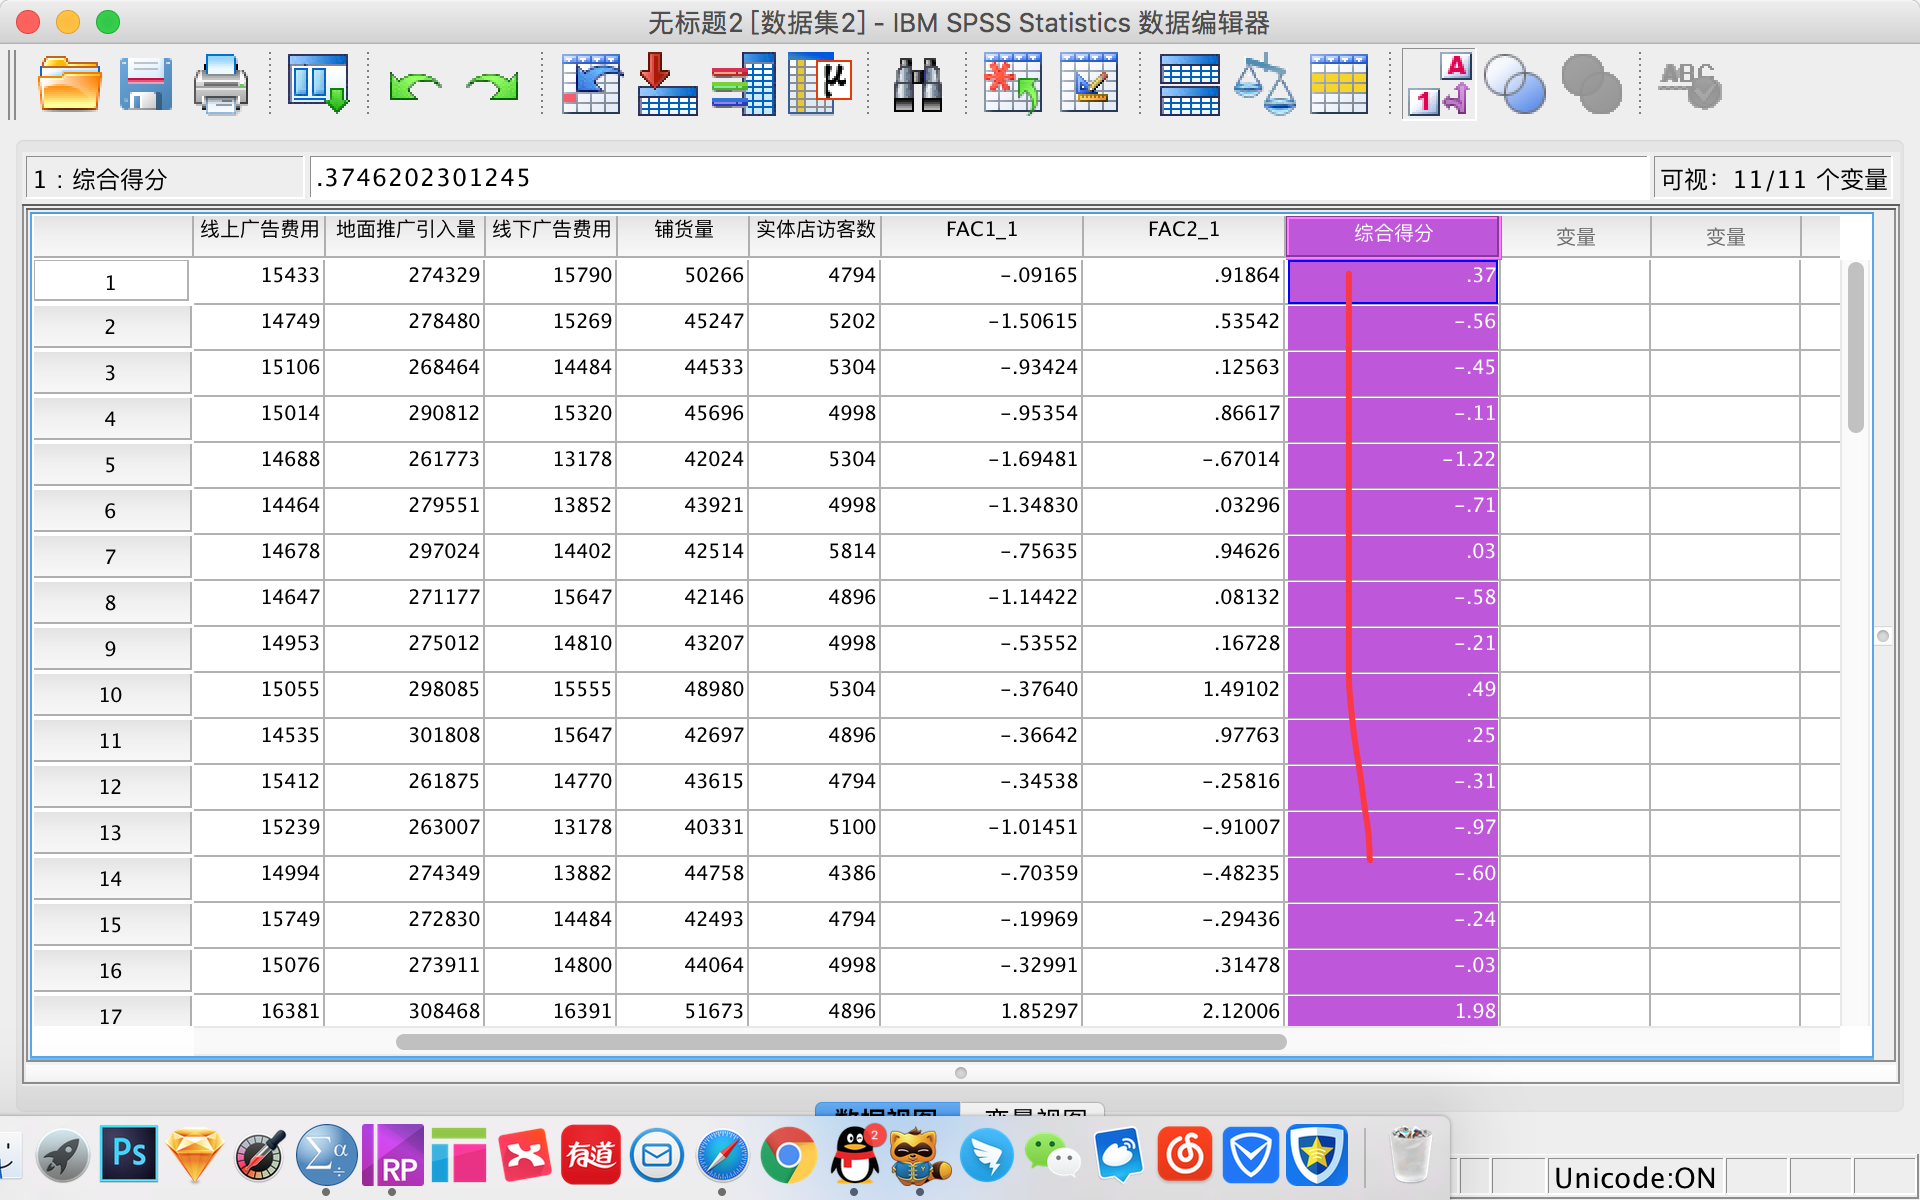Image resolution: width=1920 pixels, height=1200 pixels.
Task: Click the Undo green arrow icon
Action: [x=415, y=87]
